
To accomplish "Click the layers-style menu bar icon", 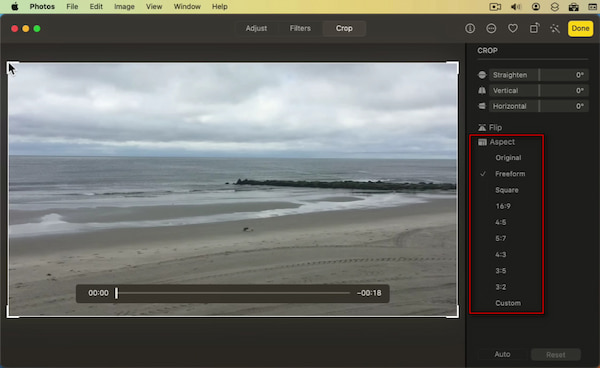I will point(555,7).
